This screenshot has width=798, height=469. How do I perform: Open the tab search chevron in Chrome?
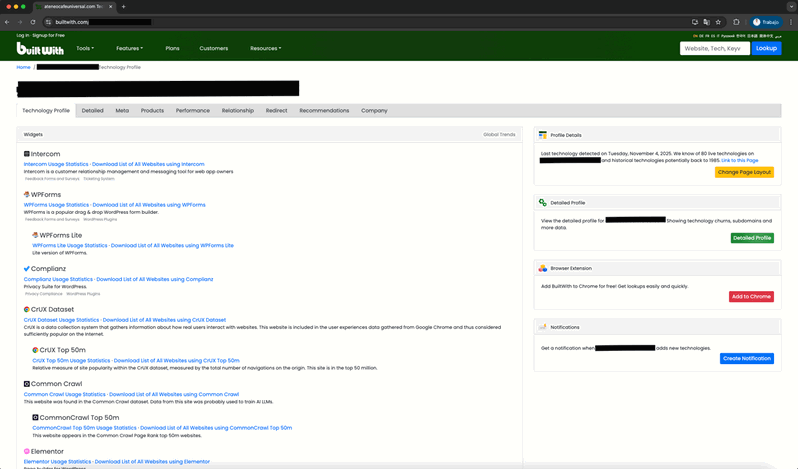[x=791, y=7]
